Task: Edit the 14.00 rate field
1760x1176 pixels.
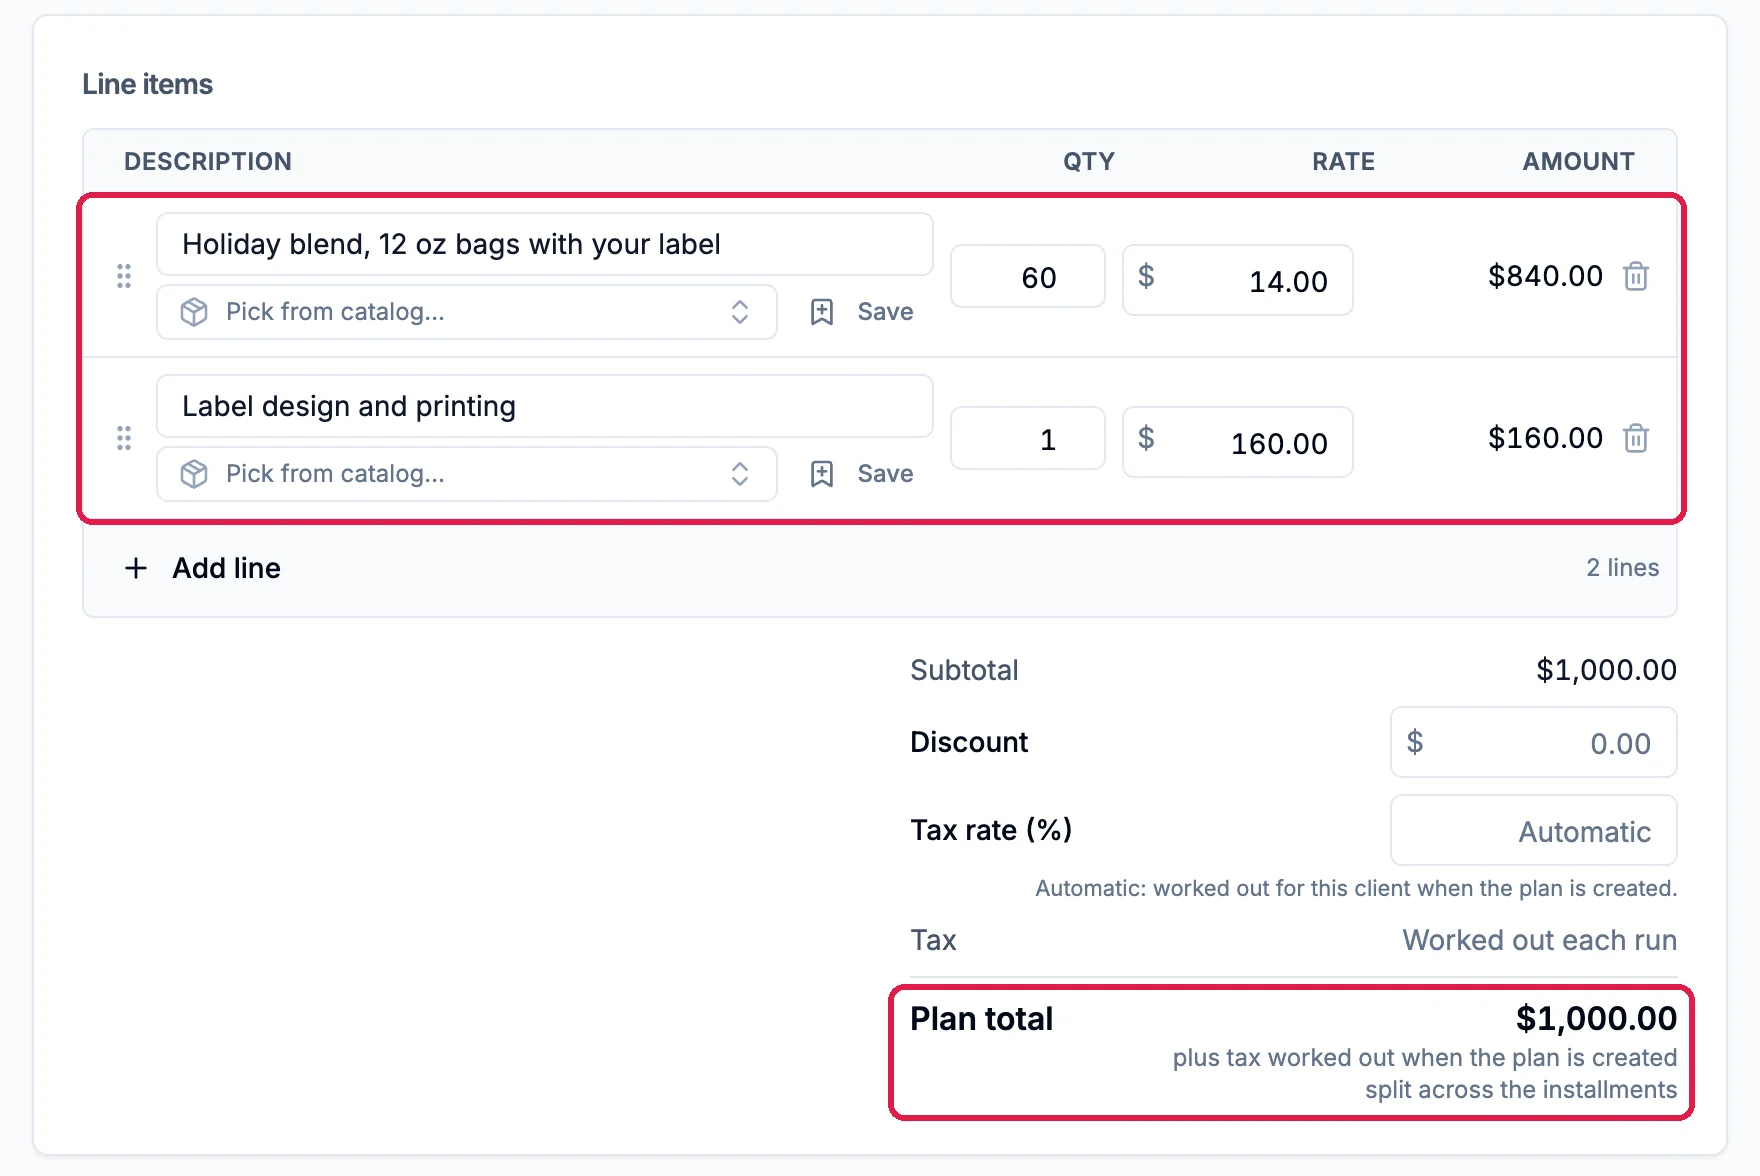Action: click(1238, 280)
